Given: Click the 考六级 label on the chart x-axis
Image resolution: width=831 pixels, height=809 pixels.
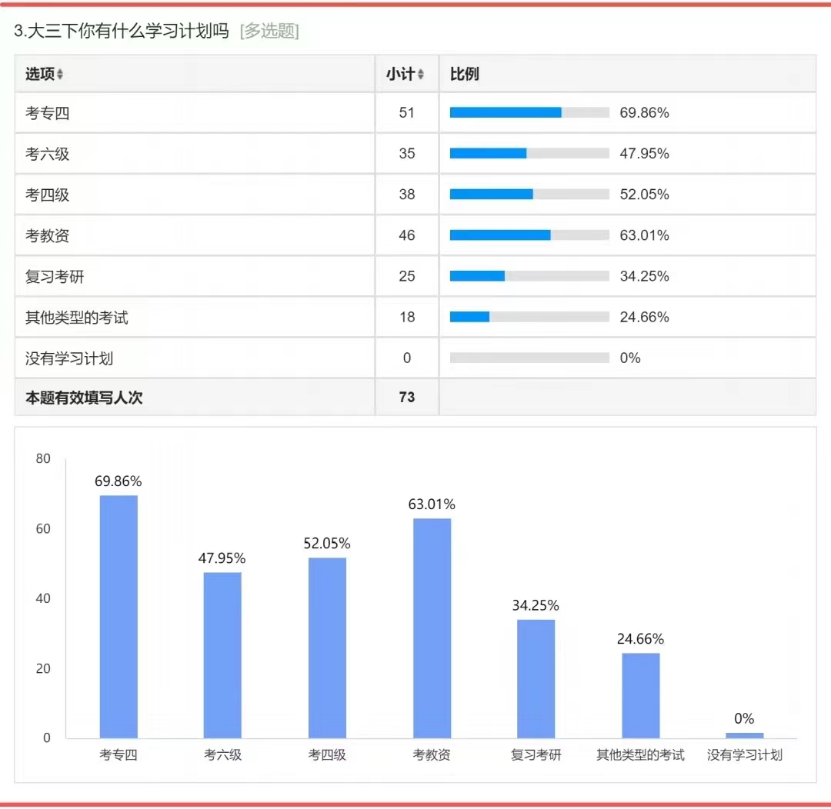Looking at the screenshot, I should click(223, 755).
